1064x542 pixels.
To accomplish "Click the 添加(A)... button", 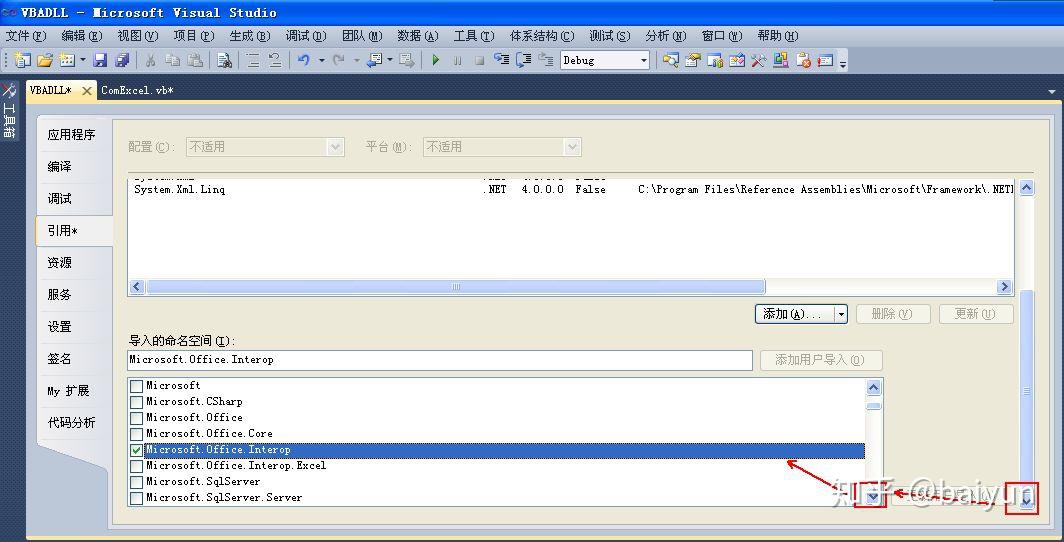I will pyautogui.click(x=795, y=314).
